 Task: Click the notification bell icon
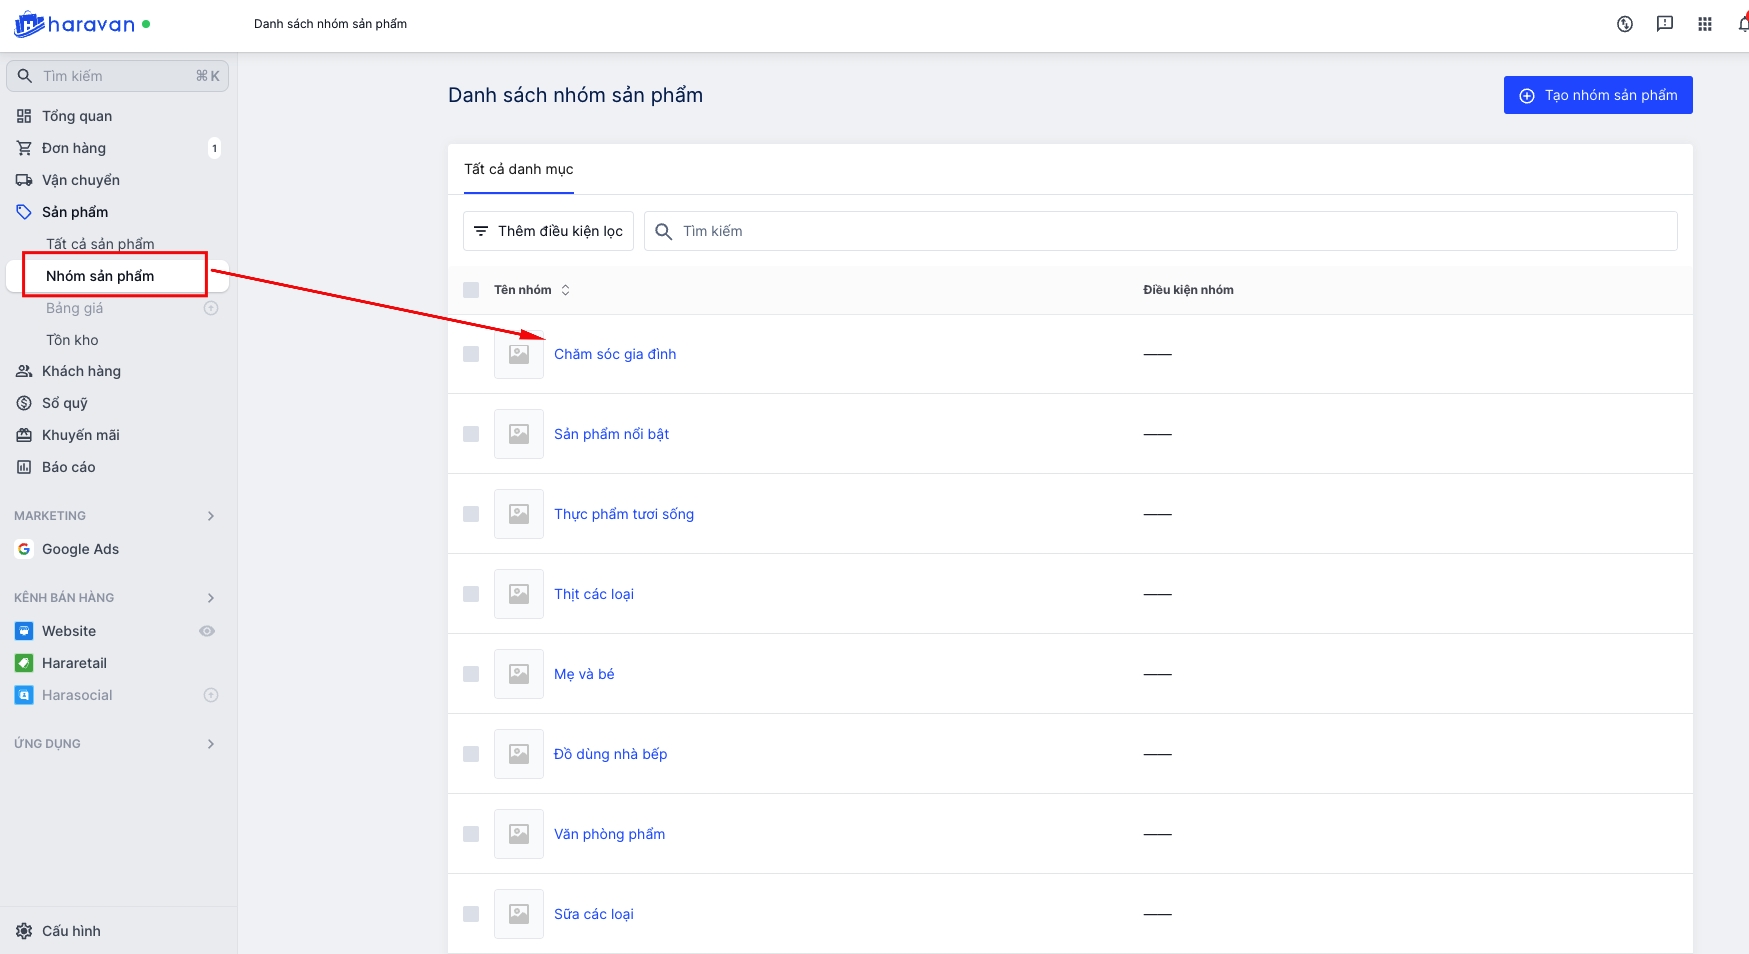pyautogui.click(x=1743, y=24)
